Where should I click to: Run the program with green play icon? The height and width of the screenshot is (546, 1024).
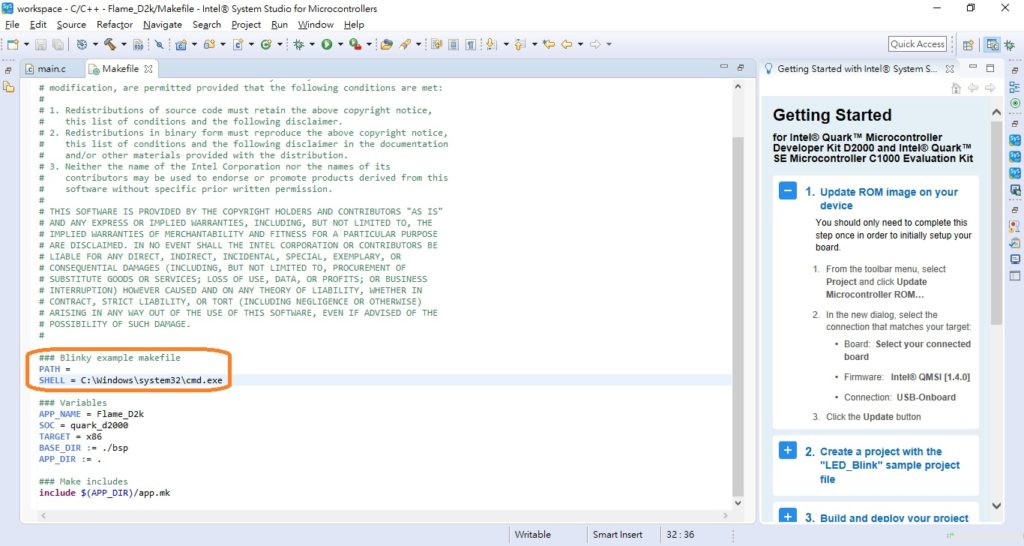tap(327, 44)
